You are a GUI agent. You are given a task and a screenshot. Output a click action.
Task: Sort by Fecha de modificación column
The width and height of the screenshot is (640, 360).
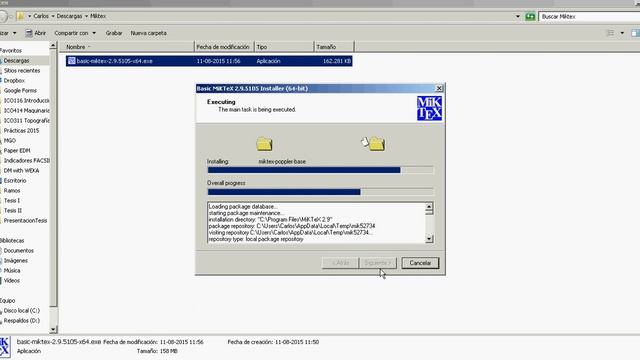click(x=223, y=47)
